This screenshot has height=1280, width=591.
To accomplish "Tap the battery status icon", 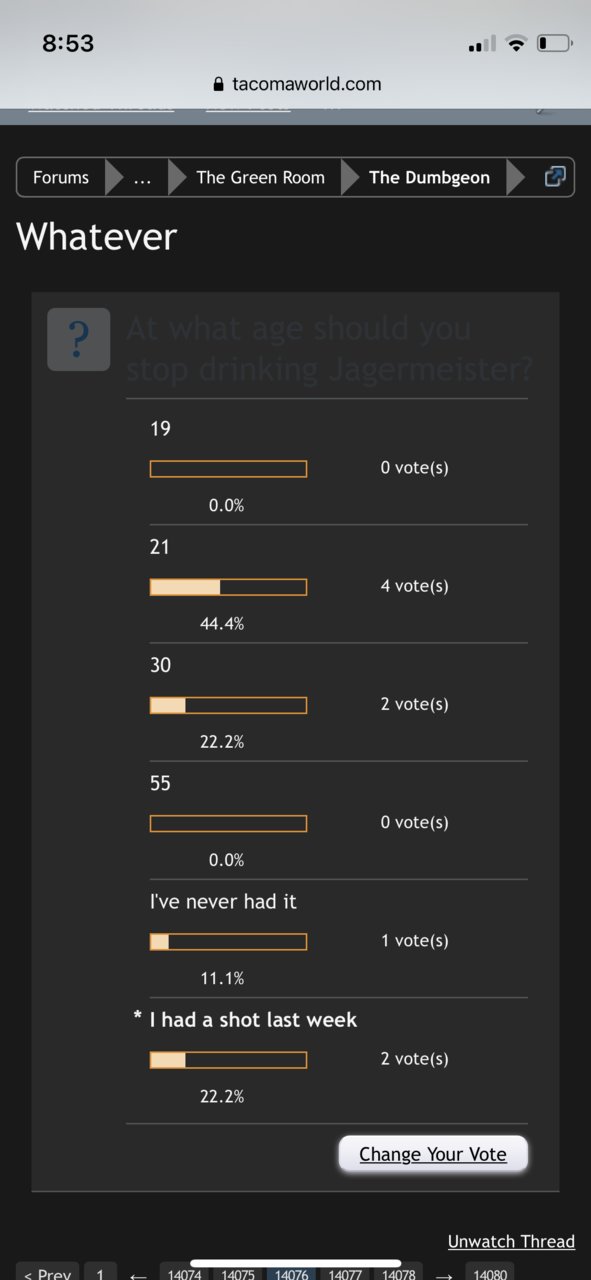I will click(555, 44).
